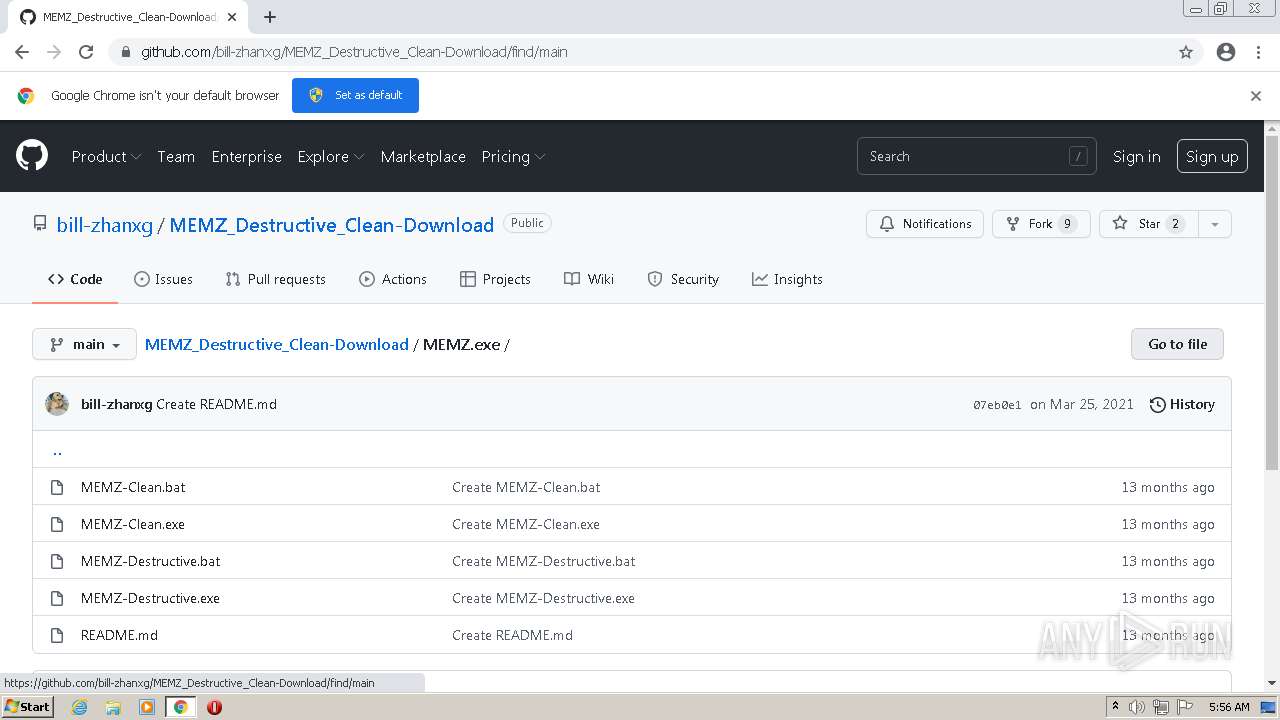
Task: Open the Actions tab
Action: pyautogui.click(x=392, y=279)
